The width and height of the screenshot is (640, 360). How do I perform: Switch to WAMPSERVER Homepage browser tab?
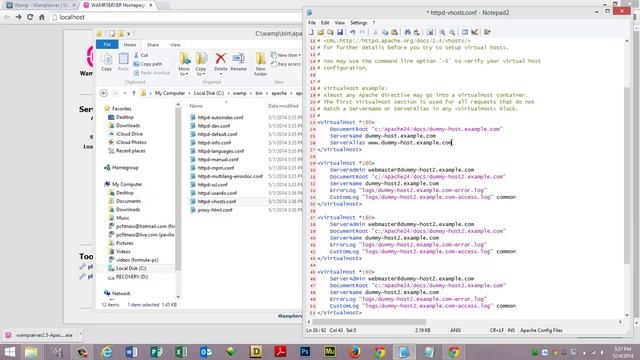tap(117, 5)
